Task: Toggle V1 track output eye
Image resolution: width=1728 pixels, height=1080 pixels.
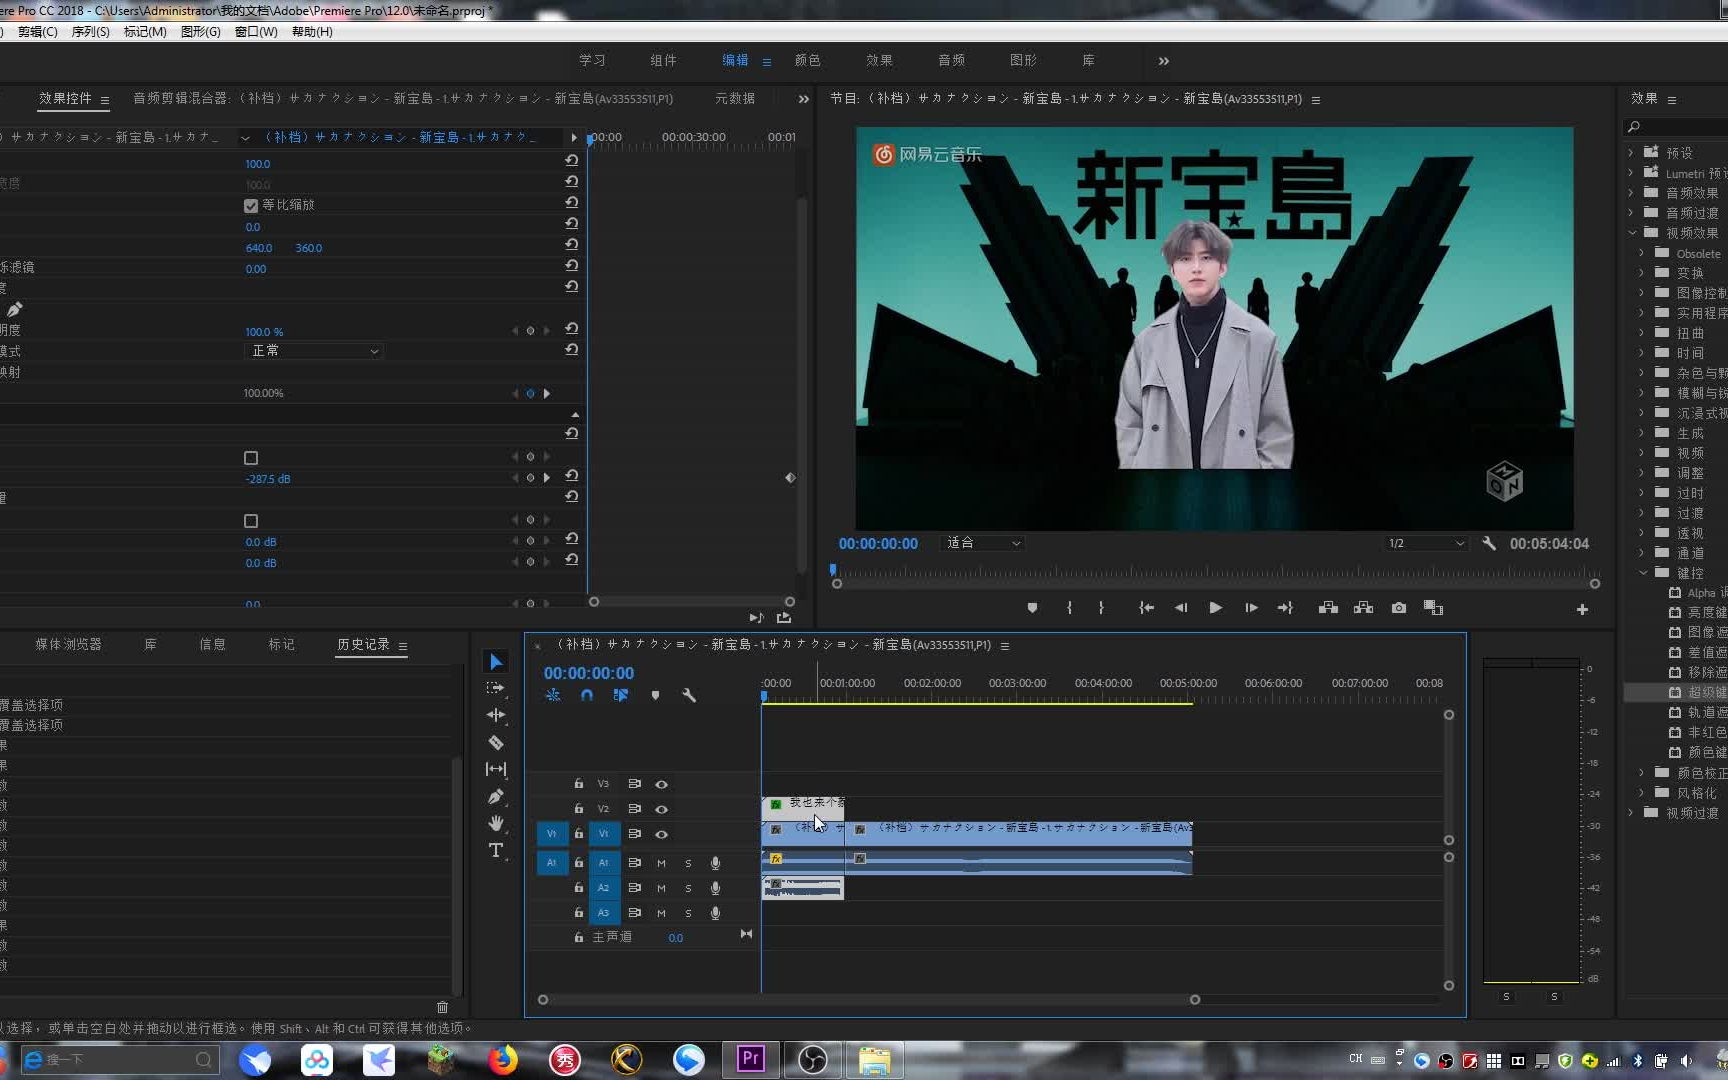Action: coord(661,834)
